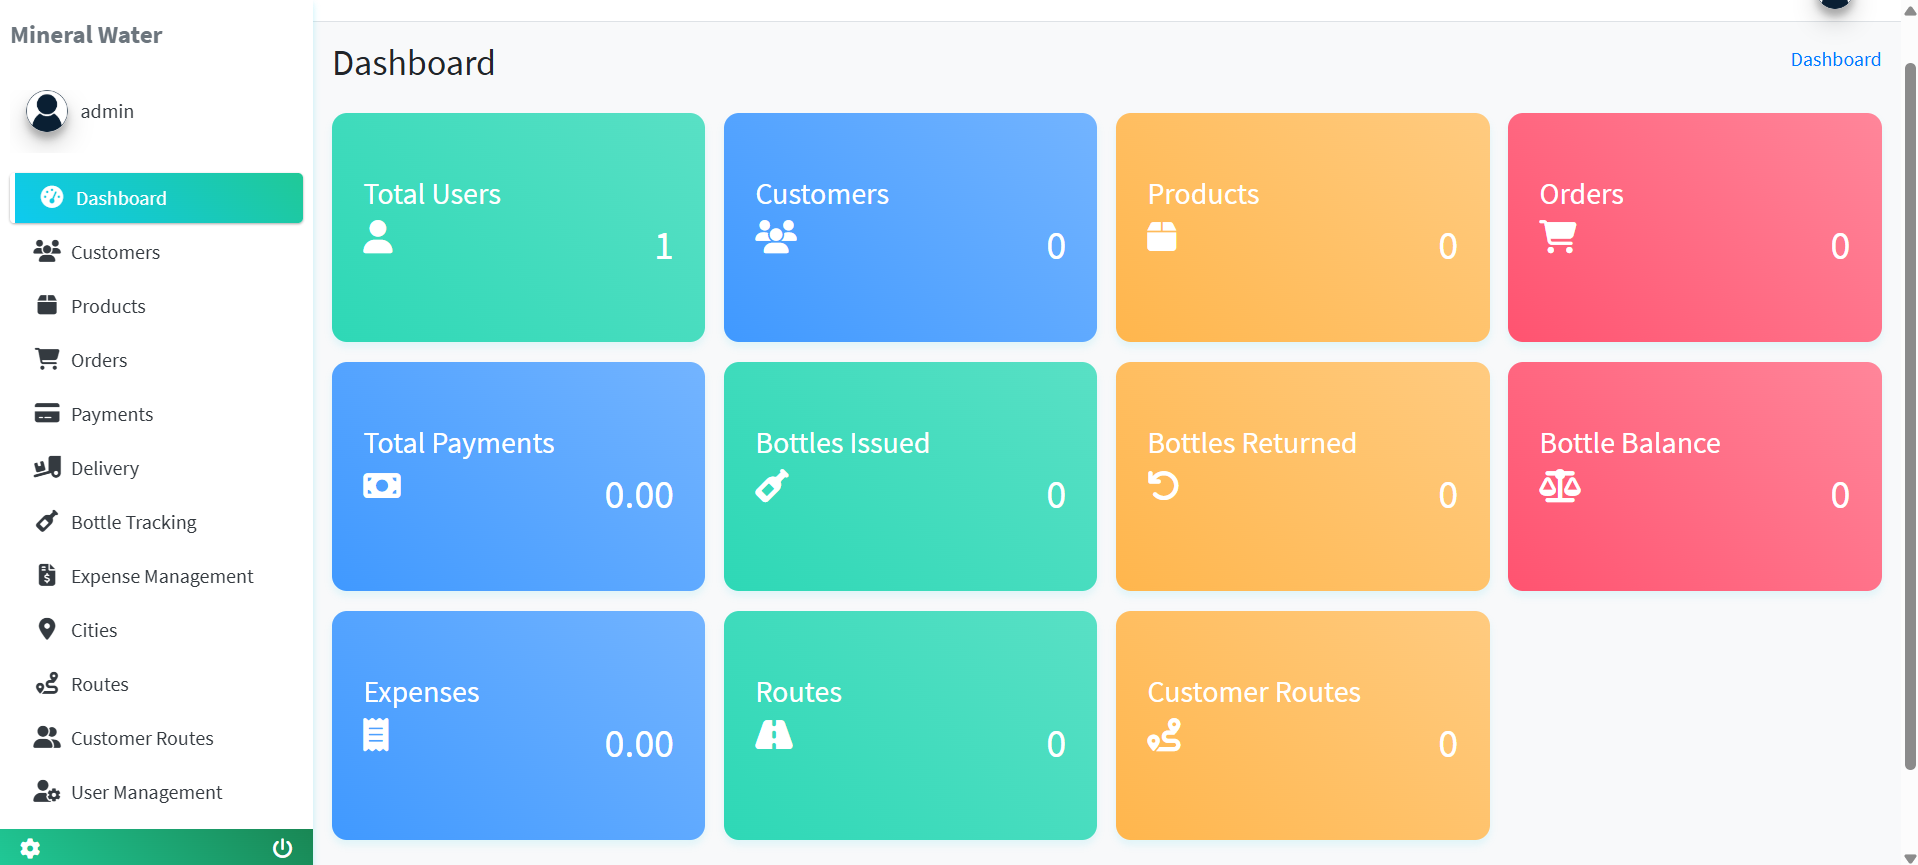Image resolution: width=1918 pixels, height=865 pixels.
Task: Click the Total Payments card title
Action: click(x=459, y=443)
